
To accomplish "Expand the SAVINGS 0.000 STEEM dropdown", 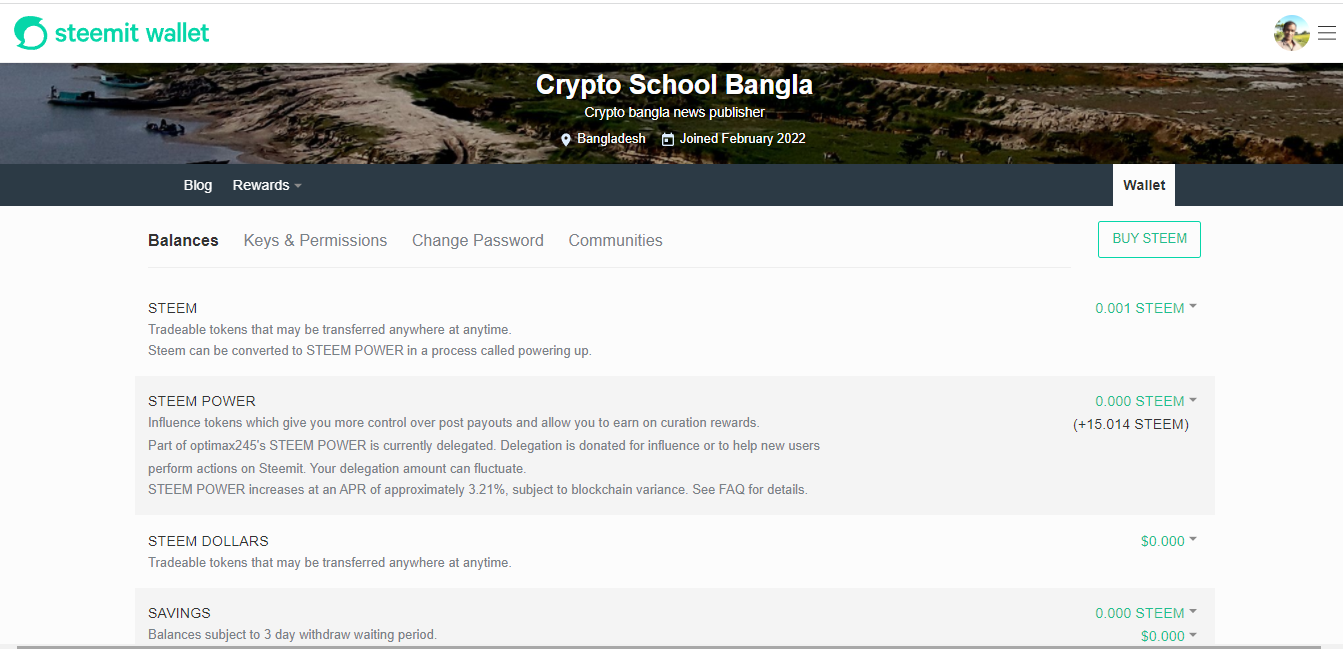I will pos(1146,613).
